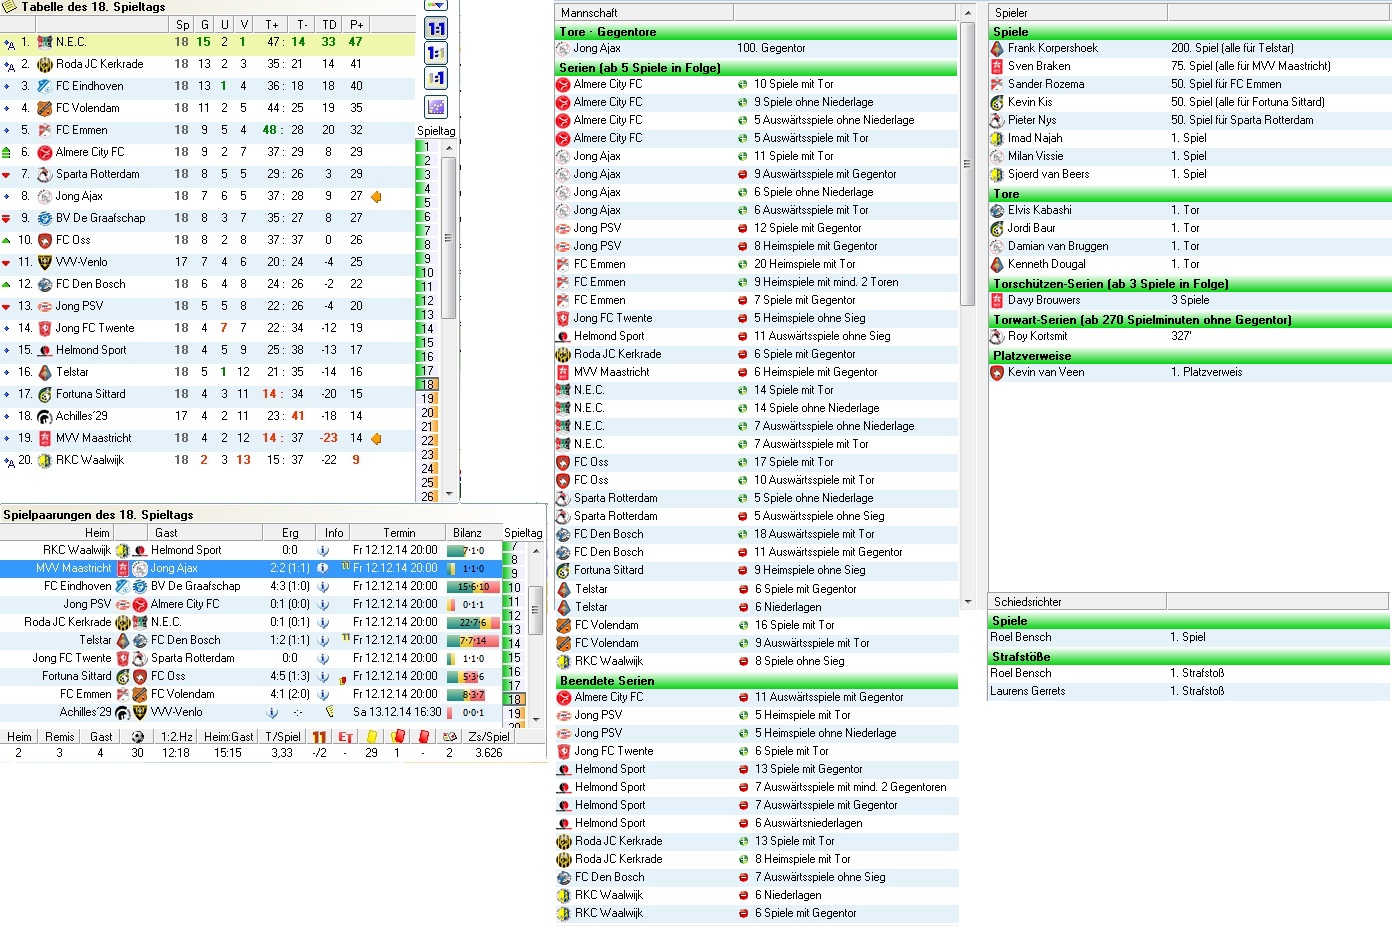The height and width of the screenshot is (926, 1392).
Task: Toggle the home-only 1:1 table button
Action: click(x=436, y=54)
